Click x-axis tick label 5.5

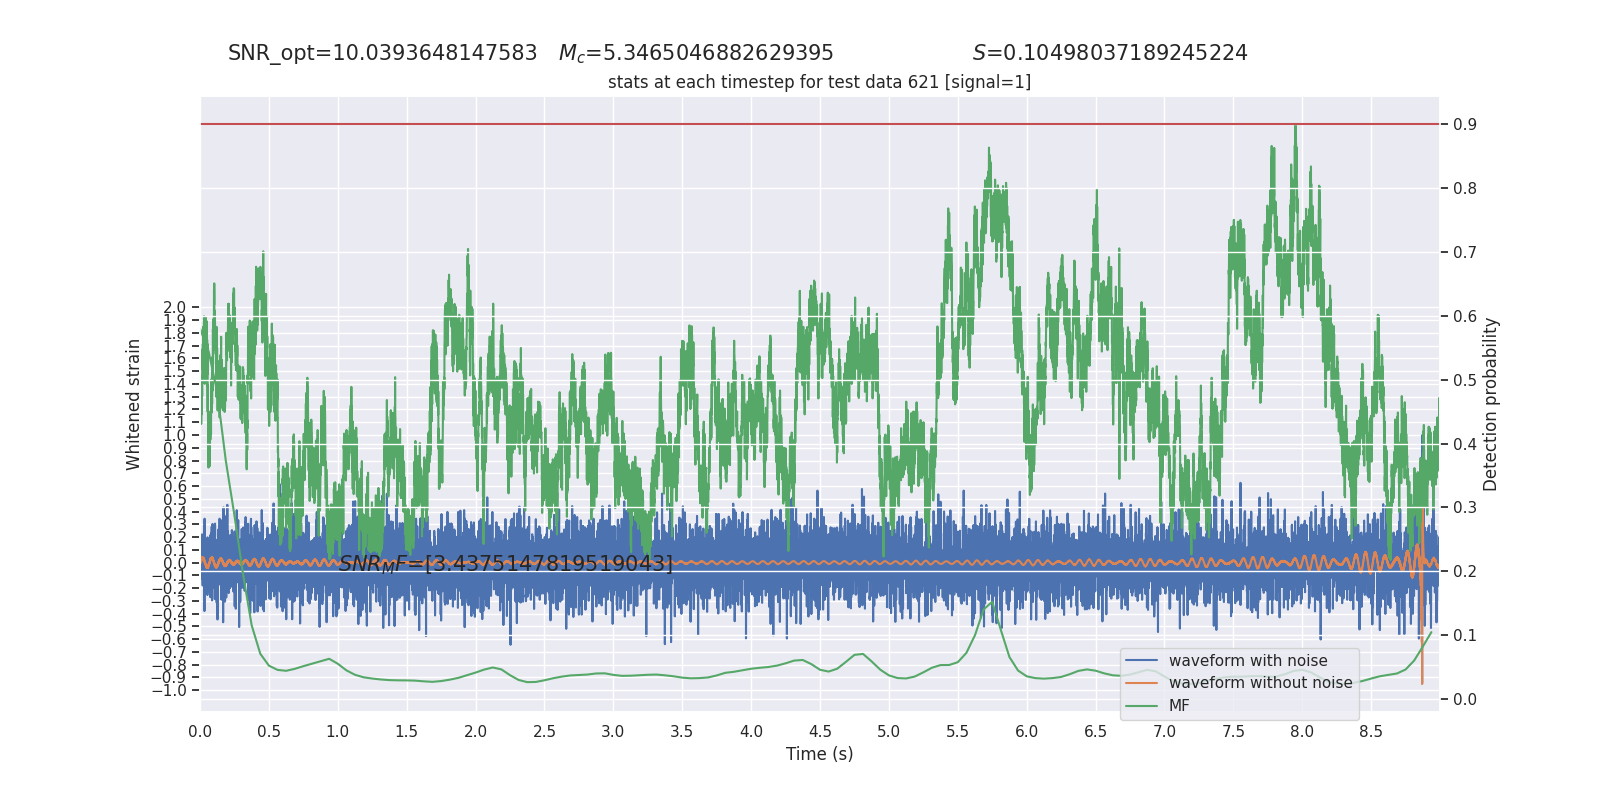click(x=957, y=732)
